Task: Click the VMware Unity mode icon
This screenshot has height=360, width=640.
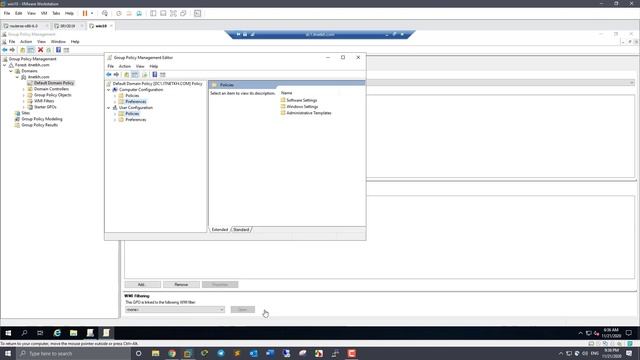Action: pos(183,13)
